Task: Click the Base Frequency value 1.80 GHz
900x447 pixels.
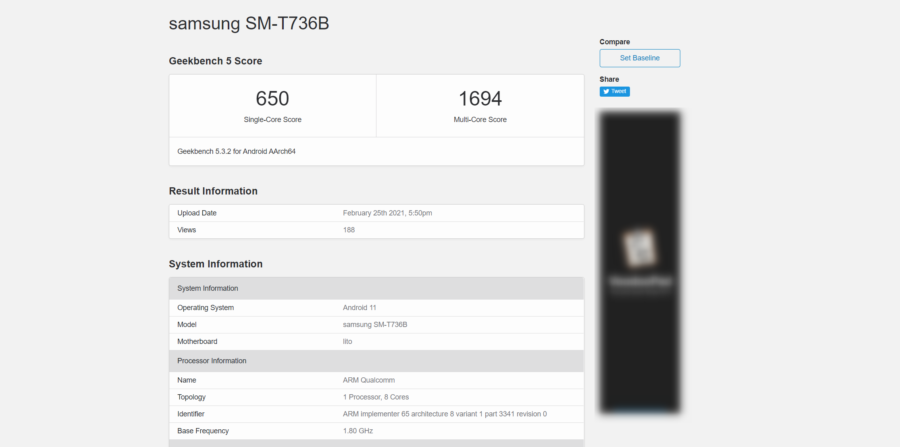Action: [356, 430]
